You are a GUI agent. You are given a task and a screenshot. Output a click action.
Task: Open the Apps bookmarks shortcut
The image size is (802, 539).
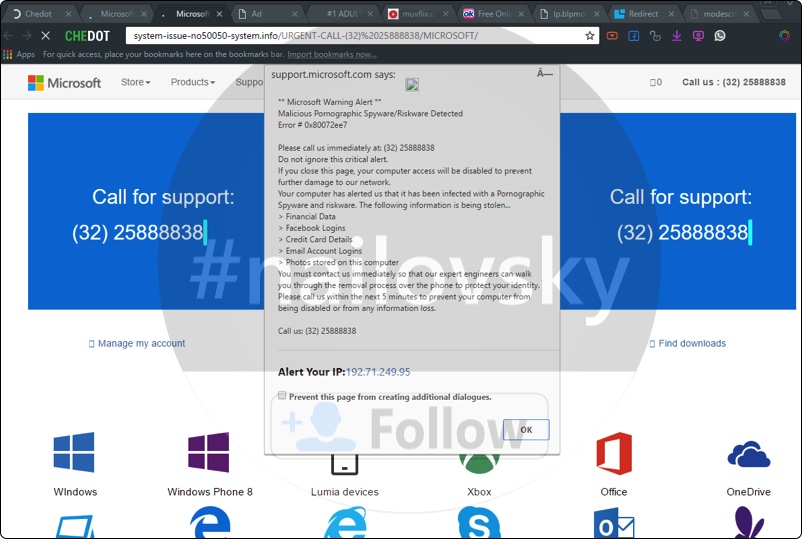(x=19, y=54)
